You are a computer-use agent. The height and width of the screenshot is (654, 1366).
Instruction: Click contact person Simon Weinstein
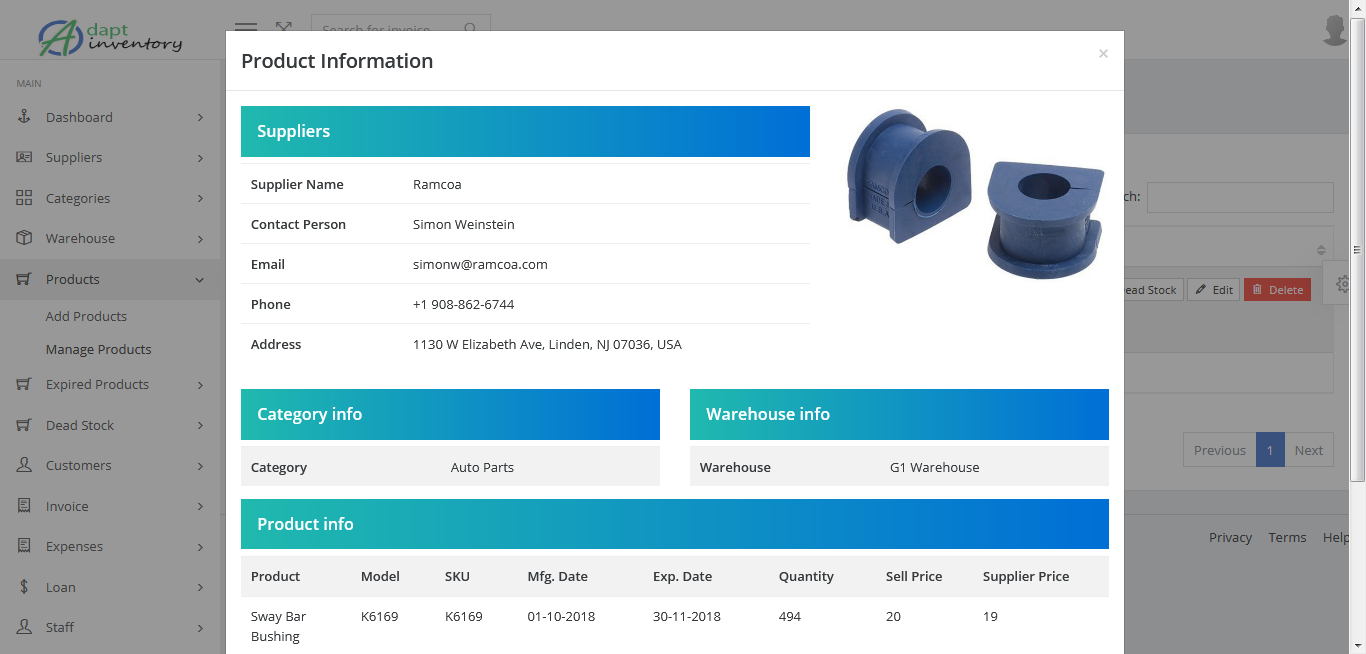tap(463, 224)
